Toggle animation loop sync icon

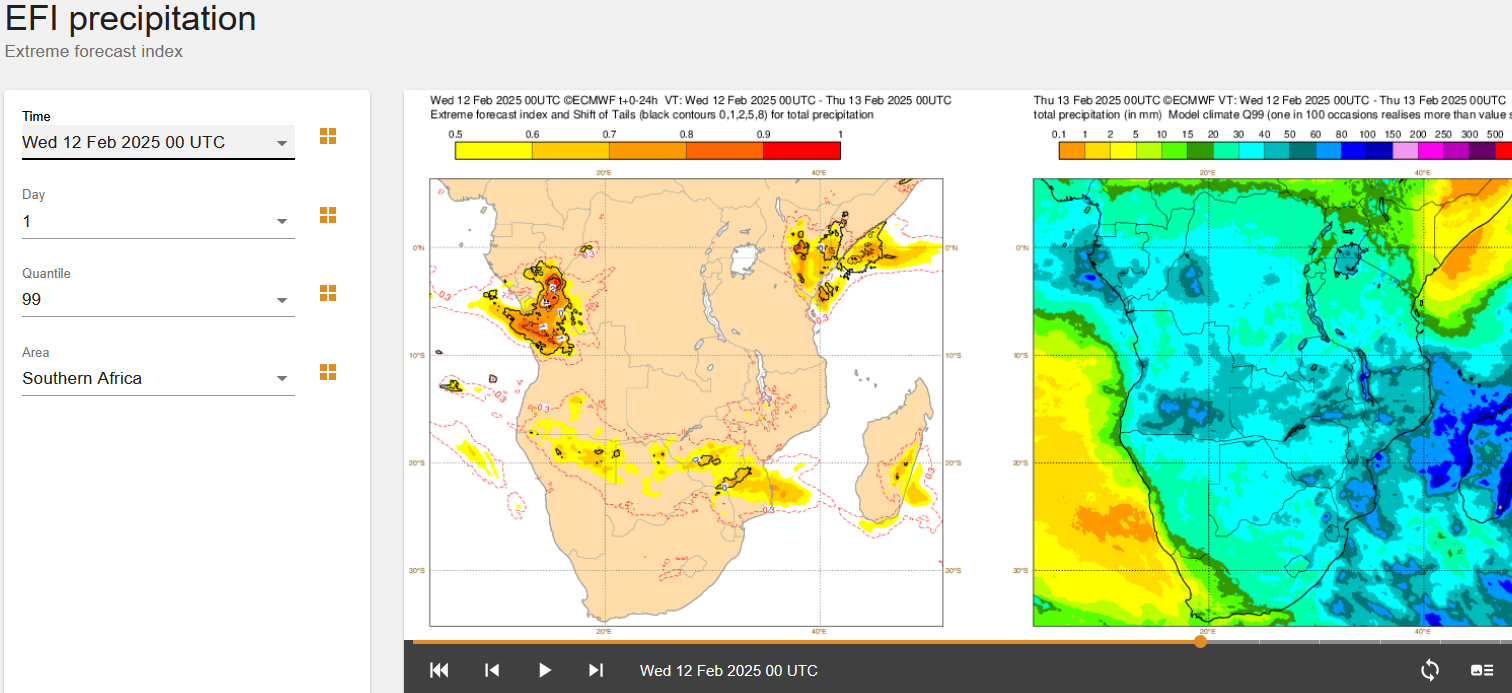1430,670
